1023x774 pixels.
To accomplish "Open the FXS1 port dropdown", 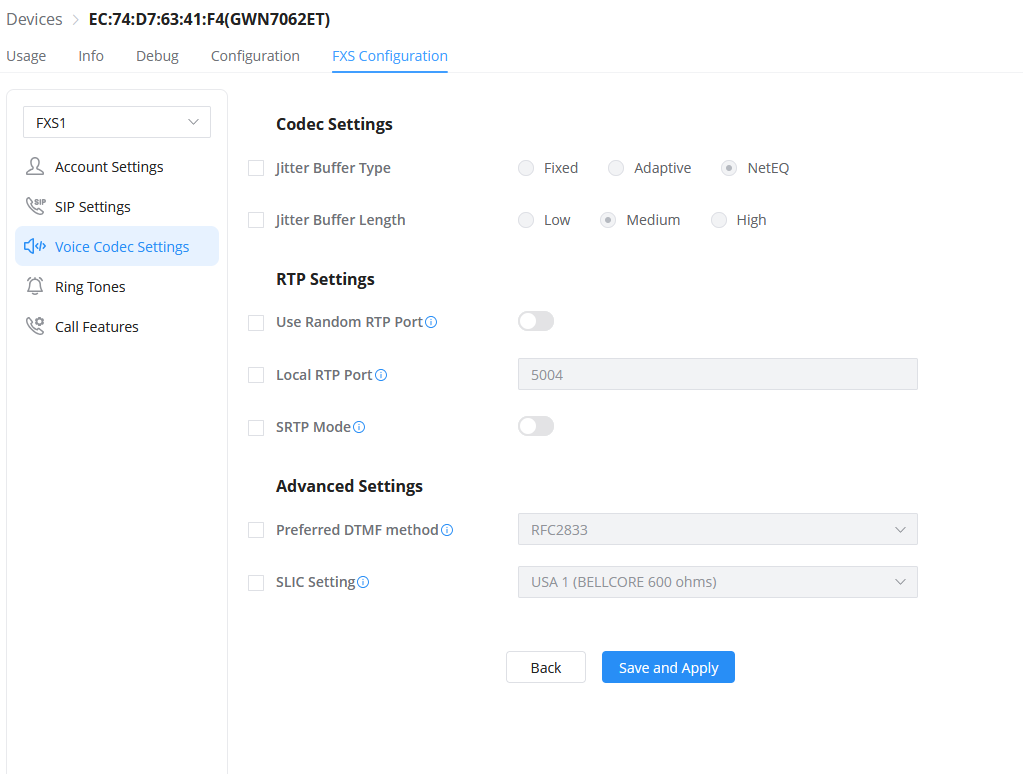I will (x=117, y=122).
